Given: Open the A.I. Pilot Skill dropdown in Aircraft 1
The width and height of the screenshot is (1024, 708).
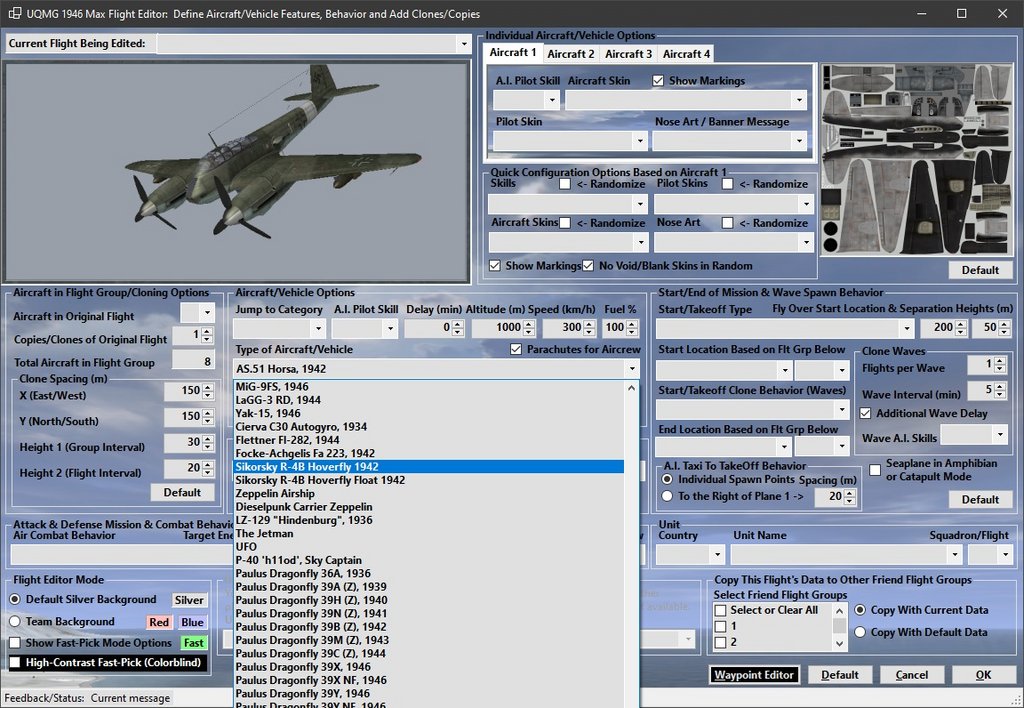Looking at the screenshot, I should (552, 100).
